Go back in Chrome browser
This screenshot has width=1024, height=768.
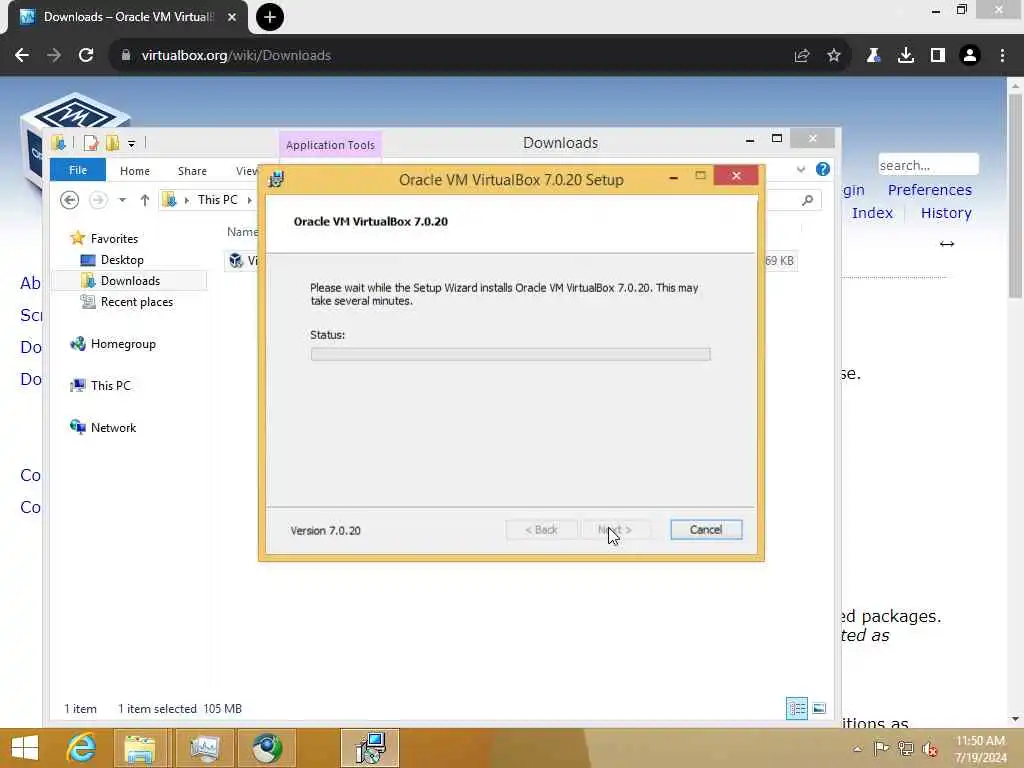22,56
